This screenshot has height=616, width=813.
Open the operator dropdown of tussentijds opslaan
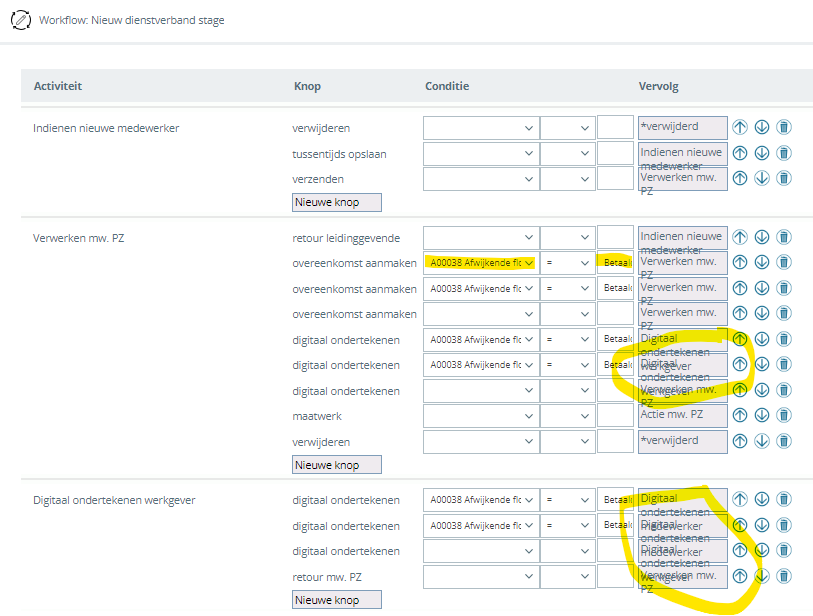click(567, 153)
